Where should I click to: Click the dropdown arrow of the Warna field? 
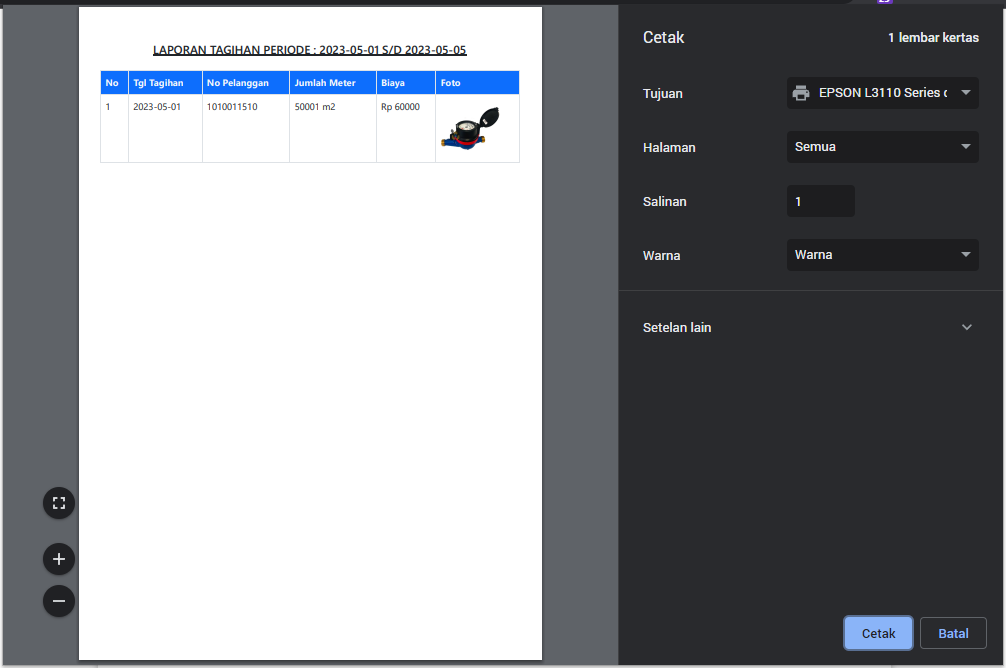click(x=966, y=254)
